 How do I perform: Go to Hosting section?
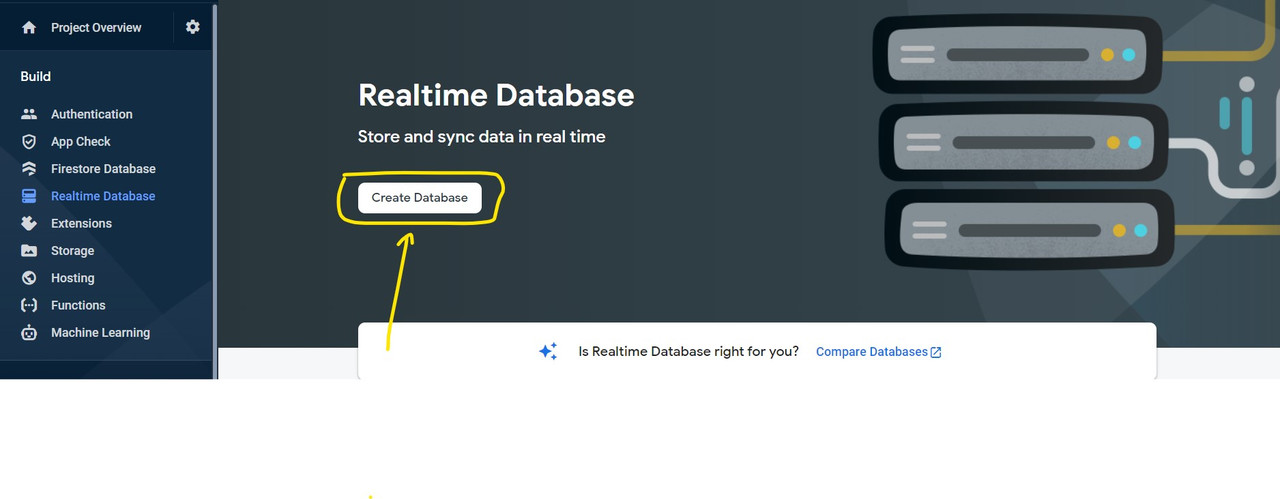pyautogui.click(x=73, y=278)
